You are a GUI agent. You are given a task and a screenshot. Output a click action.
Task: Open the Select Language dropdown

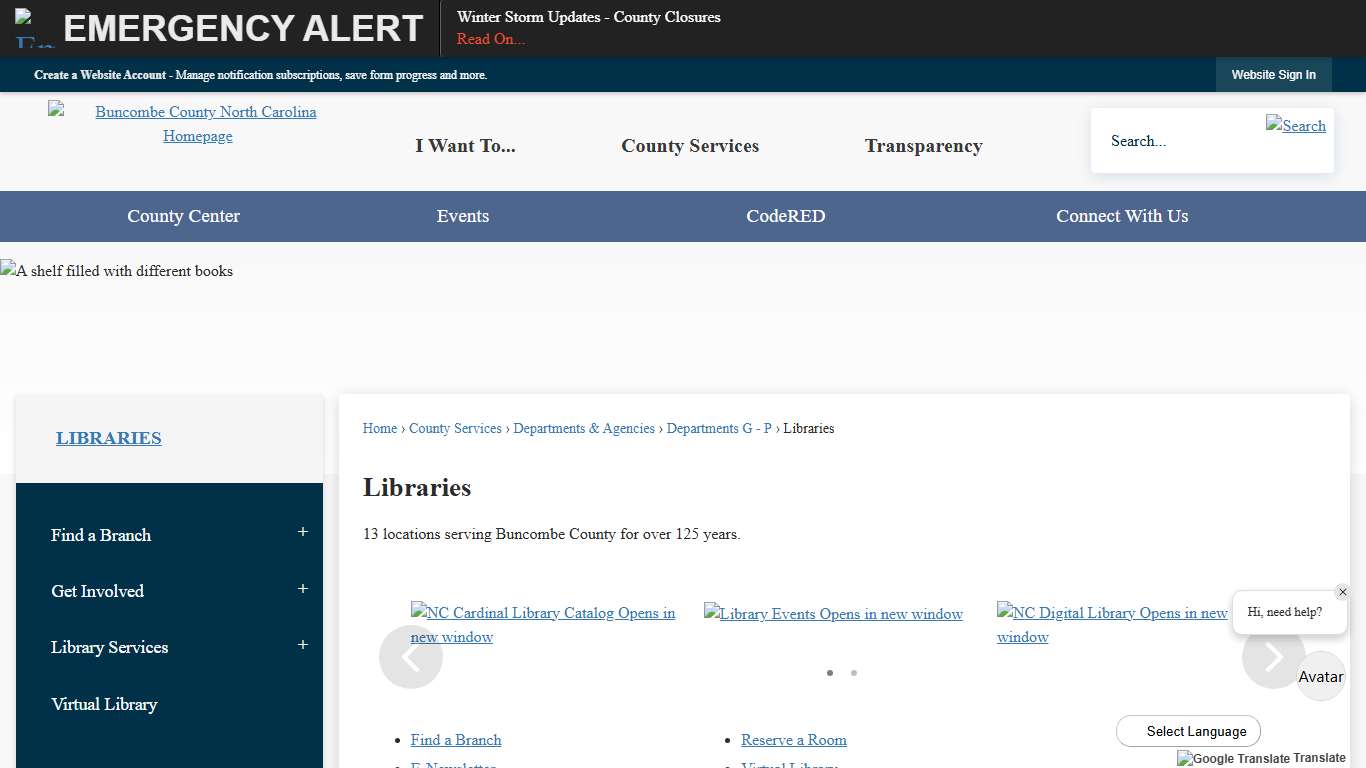click(1188, 731)
